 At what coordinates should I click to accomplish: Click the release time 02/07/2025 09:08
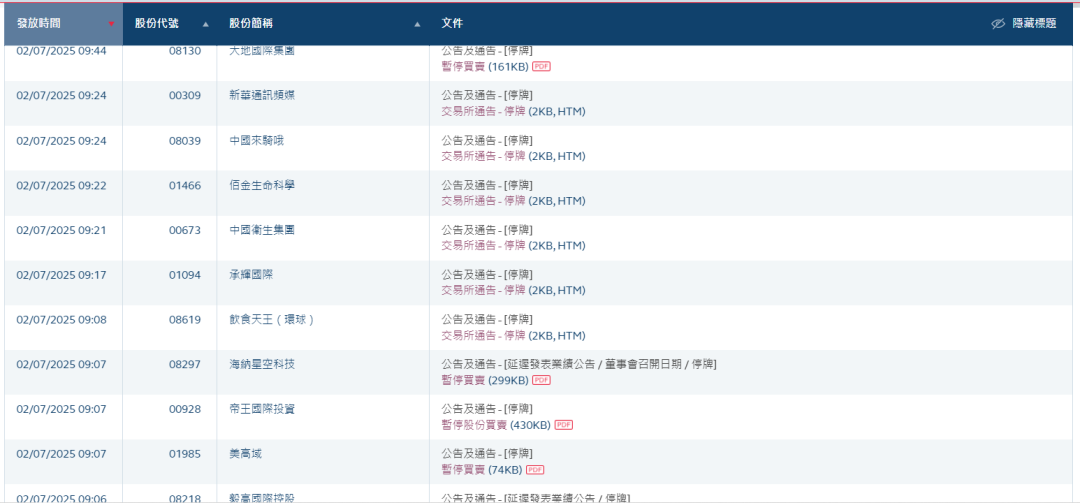[x=61, y=319]
